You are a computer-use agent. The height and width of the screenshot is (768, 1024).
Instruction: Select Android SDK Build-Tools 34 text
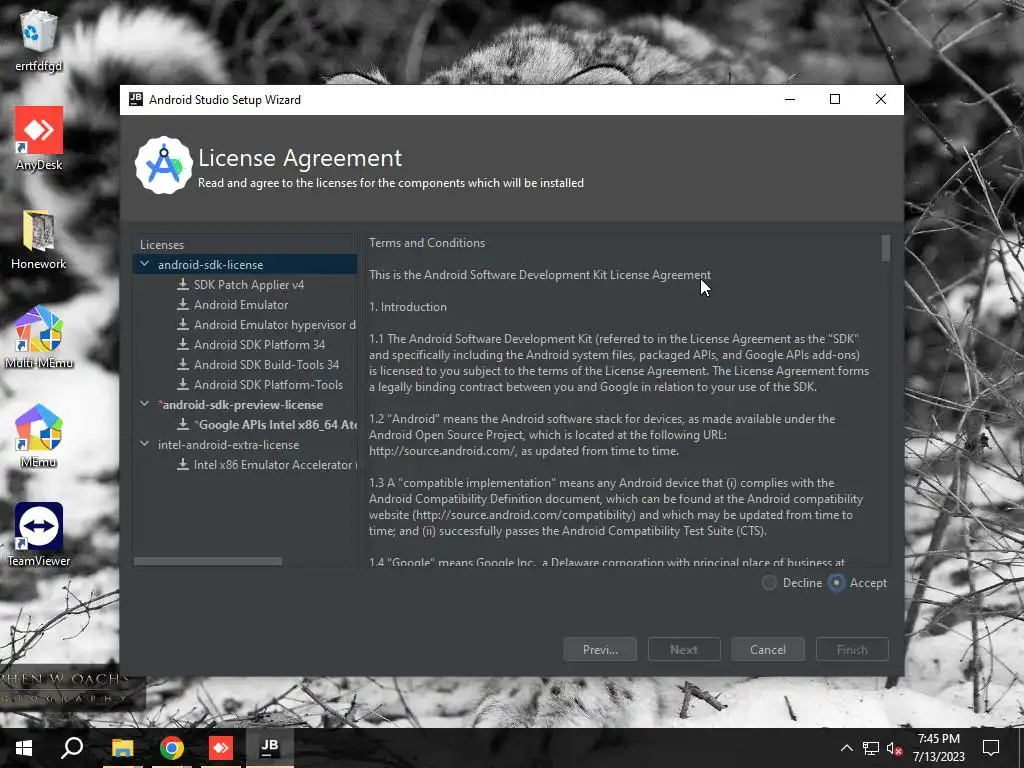click(x=266, y=364)
